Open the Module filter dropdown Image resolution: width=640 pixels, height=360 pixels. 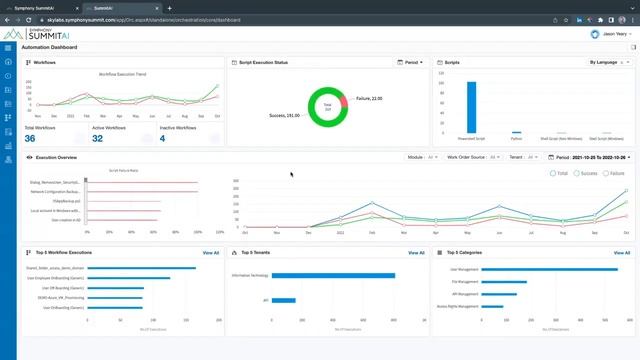point(423,157)
